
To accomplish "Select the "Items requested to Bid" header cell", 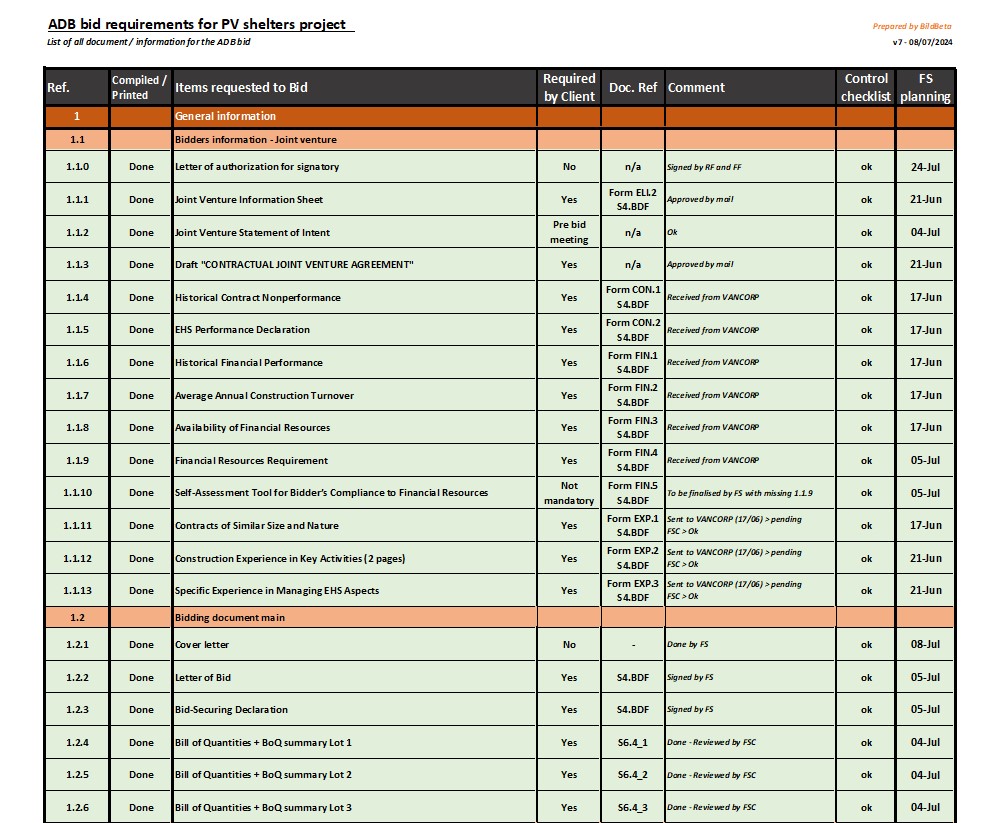I will click(x=241, y=87).
